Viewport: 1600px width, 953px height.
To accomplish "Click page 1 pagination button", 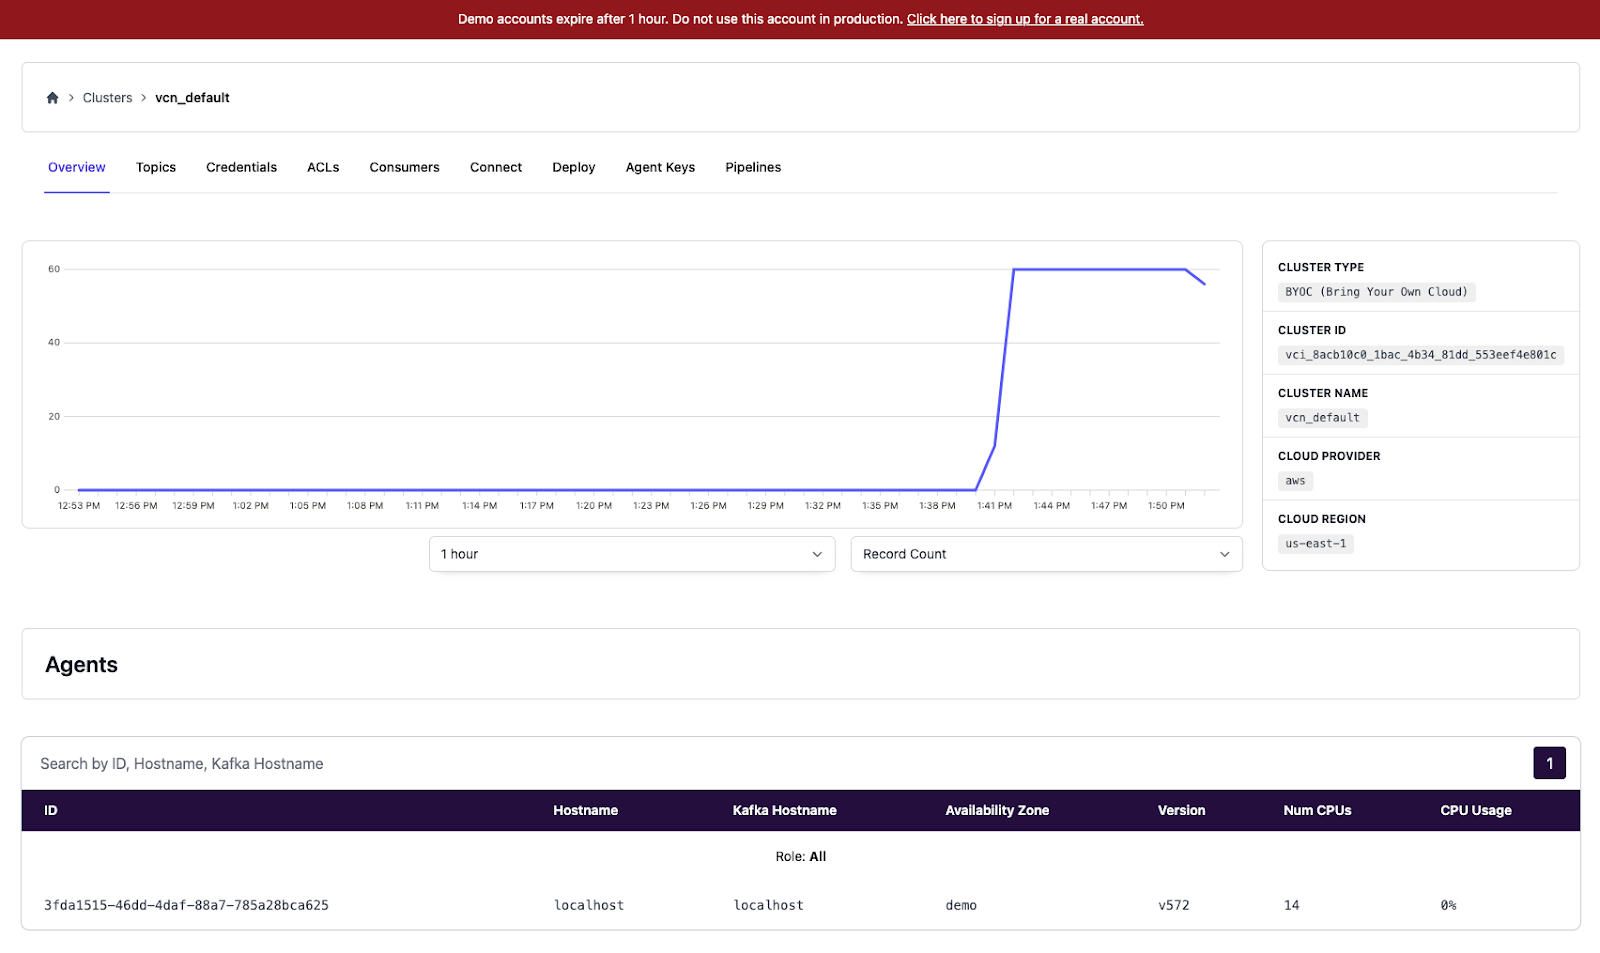I will (1549, 764).
